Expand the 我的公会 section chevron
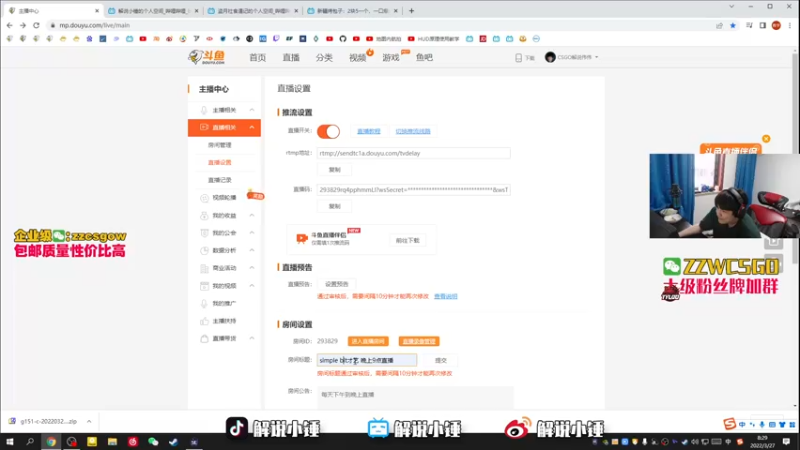This screenshot has width=800, height=450. point(252,233)
